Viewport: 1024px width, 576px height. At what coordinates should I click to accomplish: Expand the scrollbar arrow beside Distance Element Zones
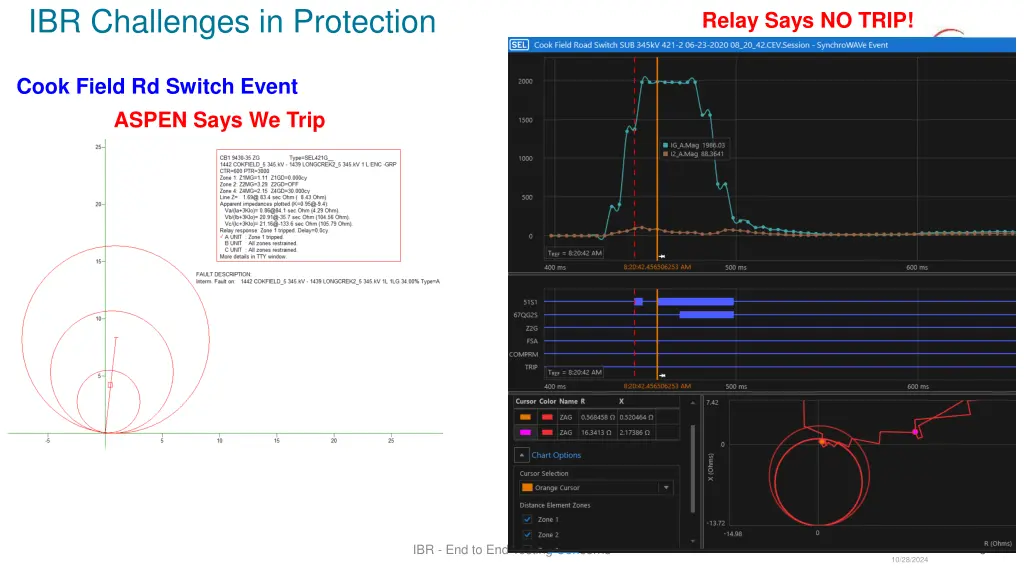(x=692, y=541)
